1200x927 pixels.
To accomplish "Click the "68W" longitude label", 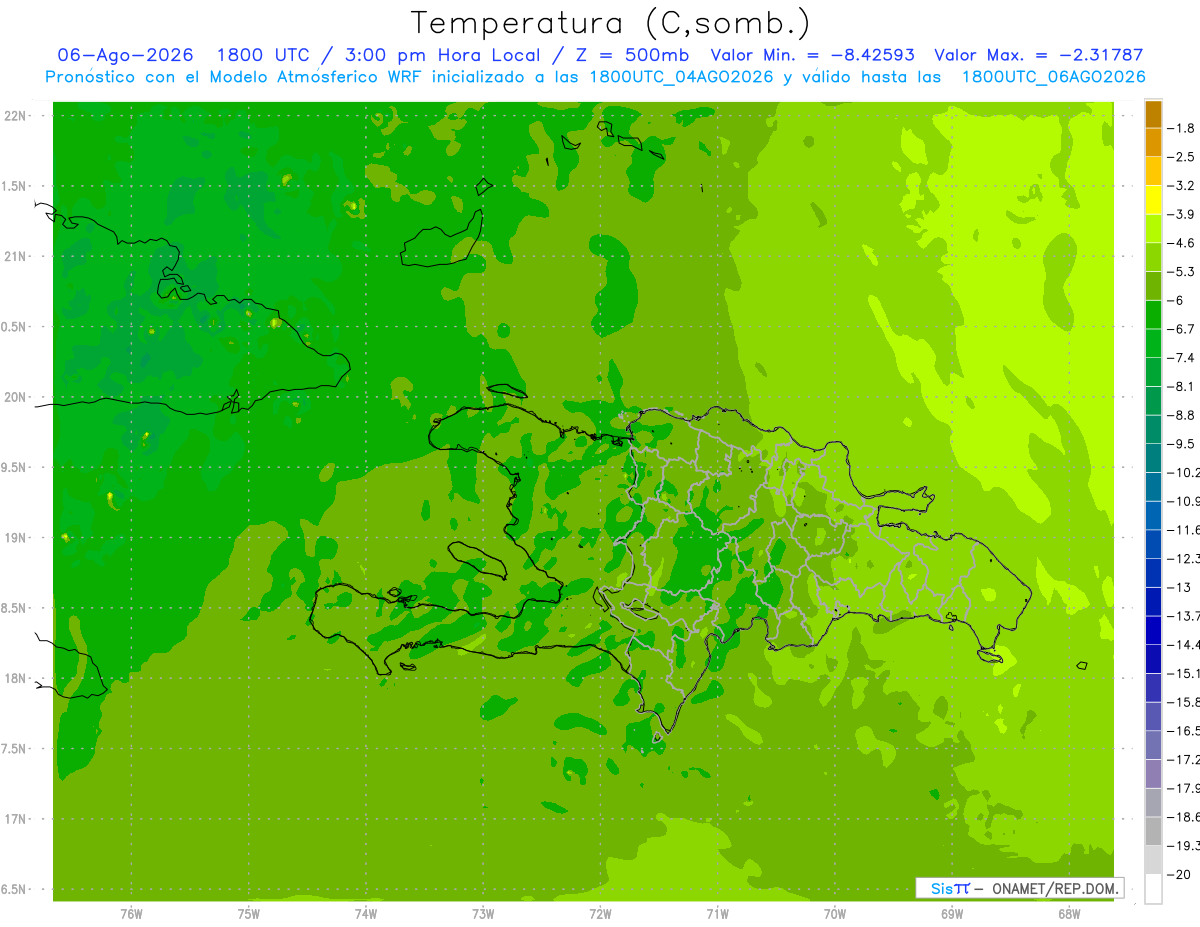I will [1069, 913].
